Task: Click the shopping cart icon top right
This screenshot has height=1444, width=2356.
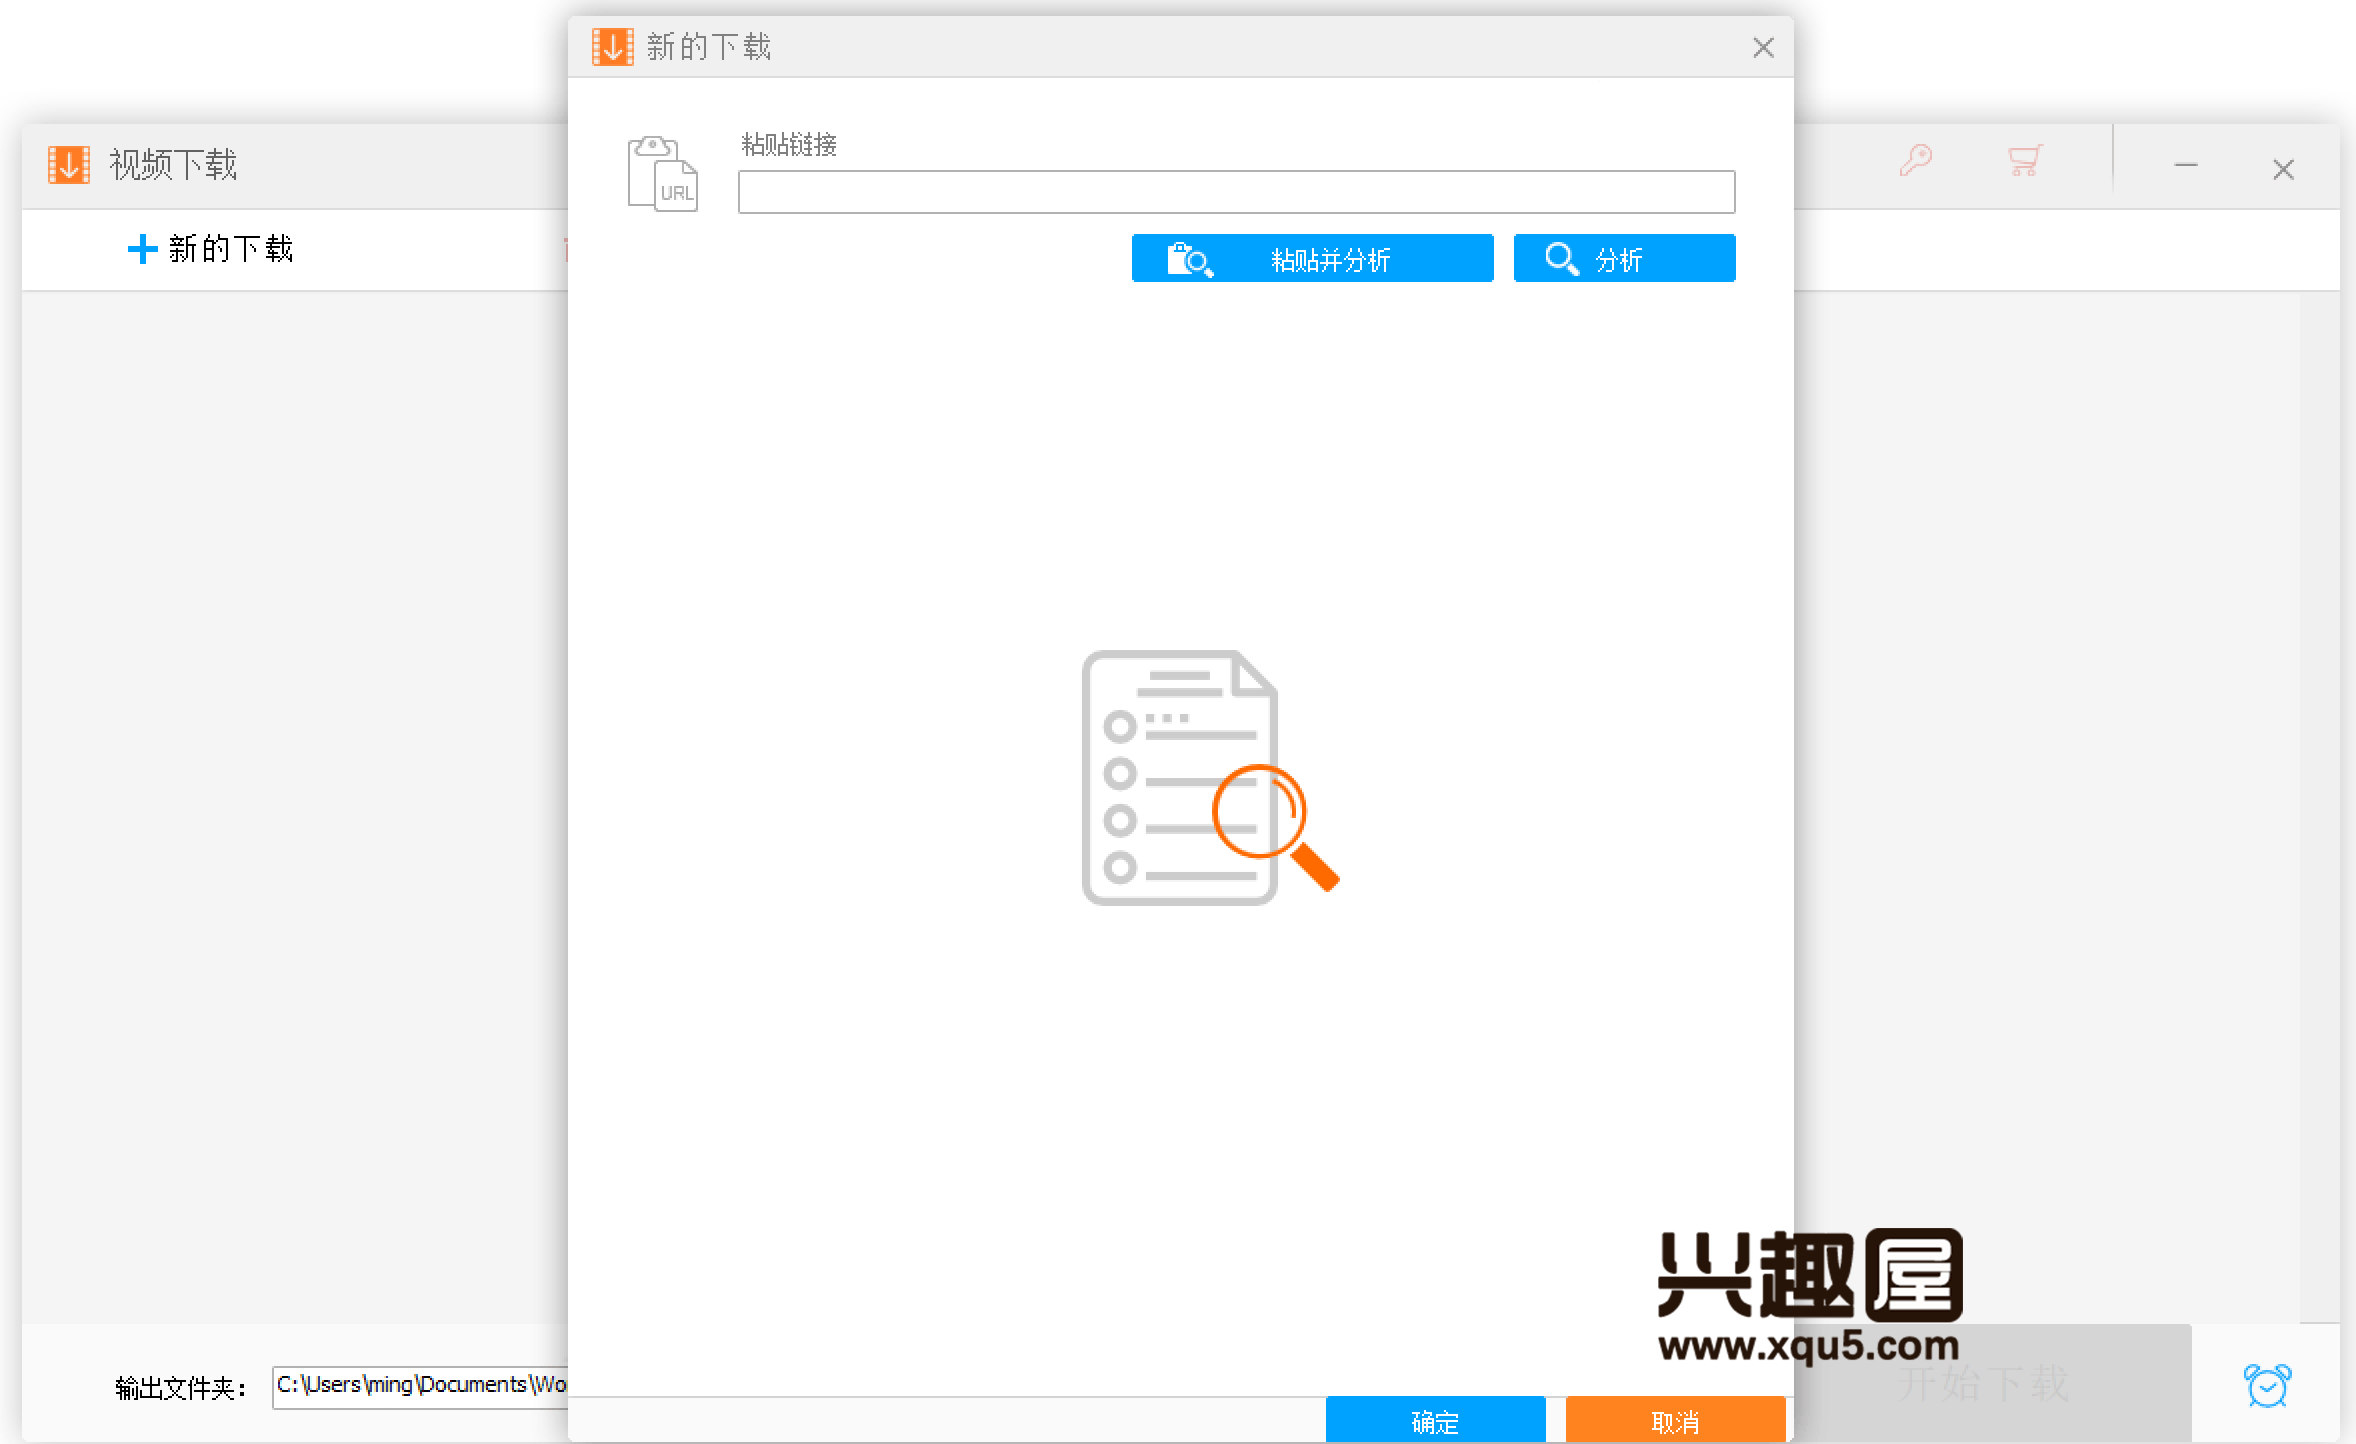Action: pyautogui.click(x=2019, y=163)
